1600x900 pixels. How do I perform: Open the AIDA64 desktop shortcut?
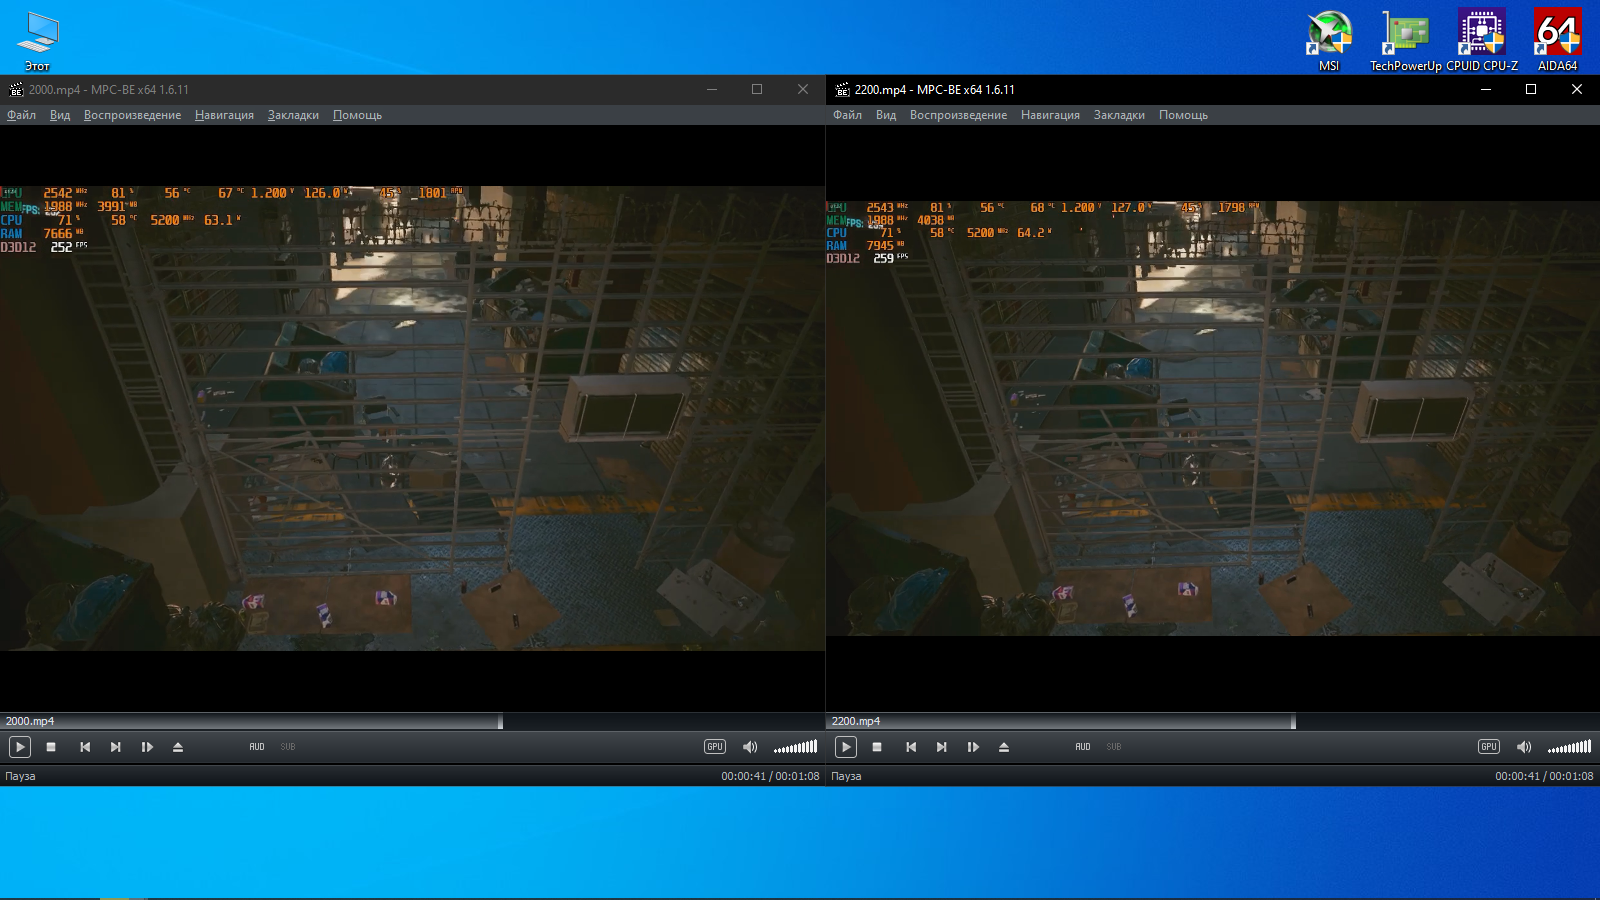[x=1557, y=40]
